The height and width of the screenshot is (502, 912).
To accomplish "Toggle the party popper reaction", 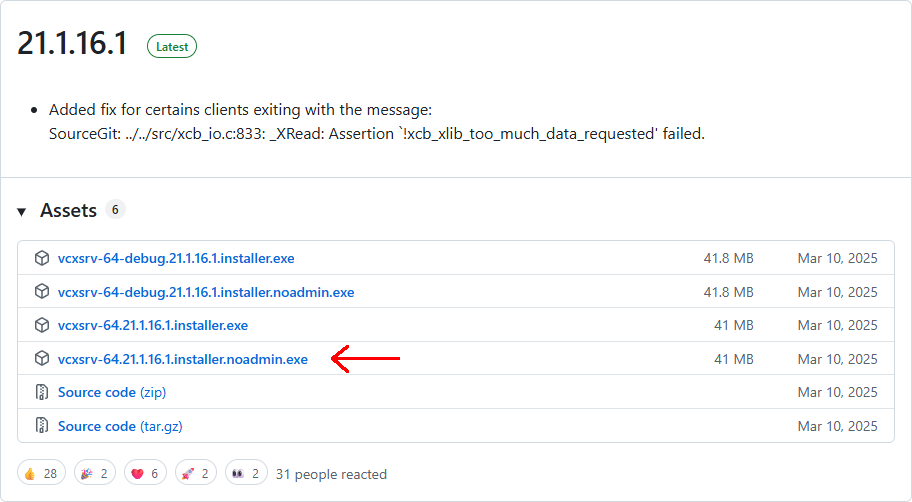I will click(95, 473).
